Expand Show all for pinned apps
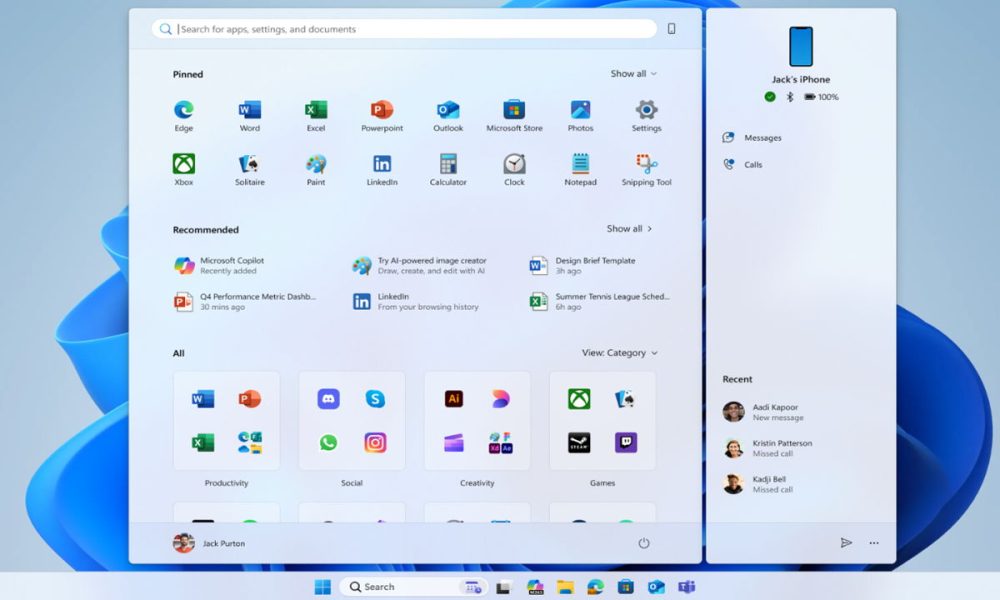The height and width of the screenshot is (600, 1000). 629,73
